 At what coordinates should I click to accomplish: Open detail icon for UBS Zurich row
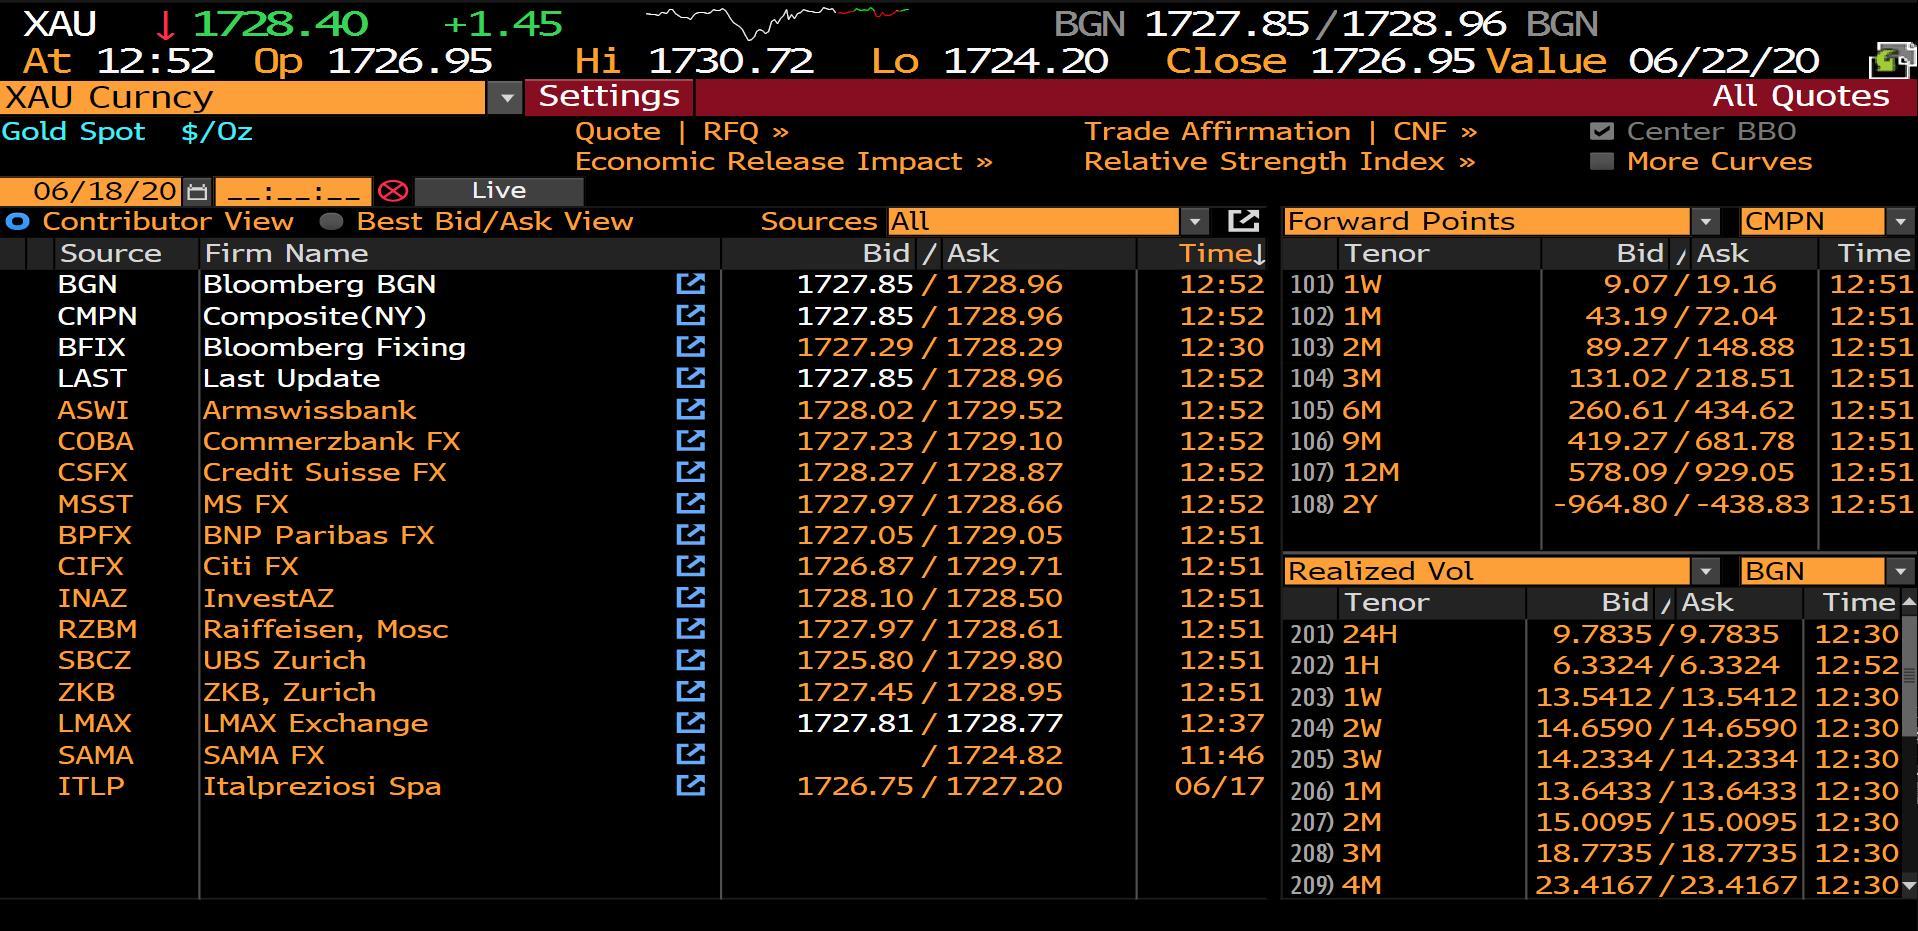(x=690, y=660)
